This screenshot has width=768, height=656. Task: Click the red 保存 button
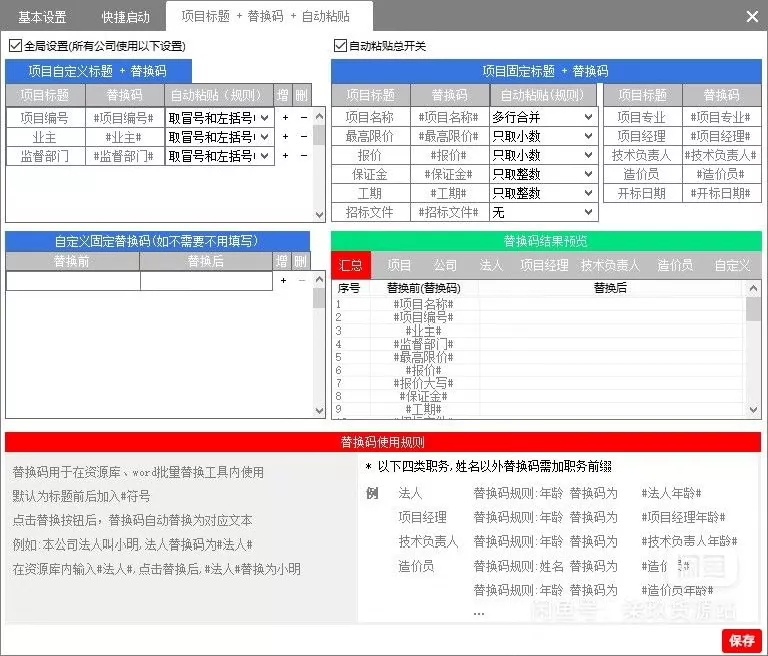[742, 640]
